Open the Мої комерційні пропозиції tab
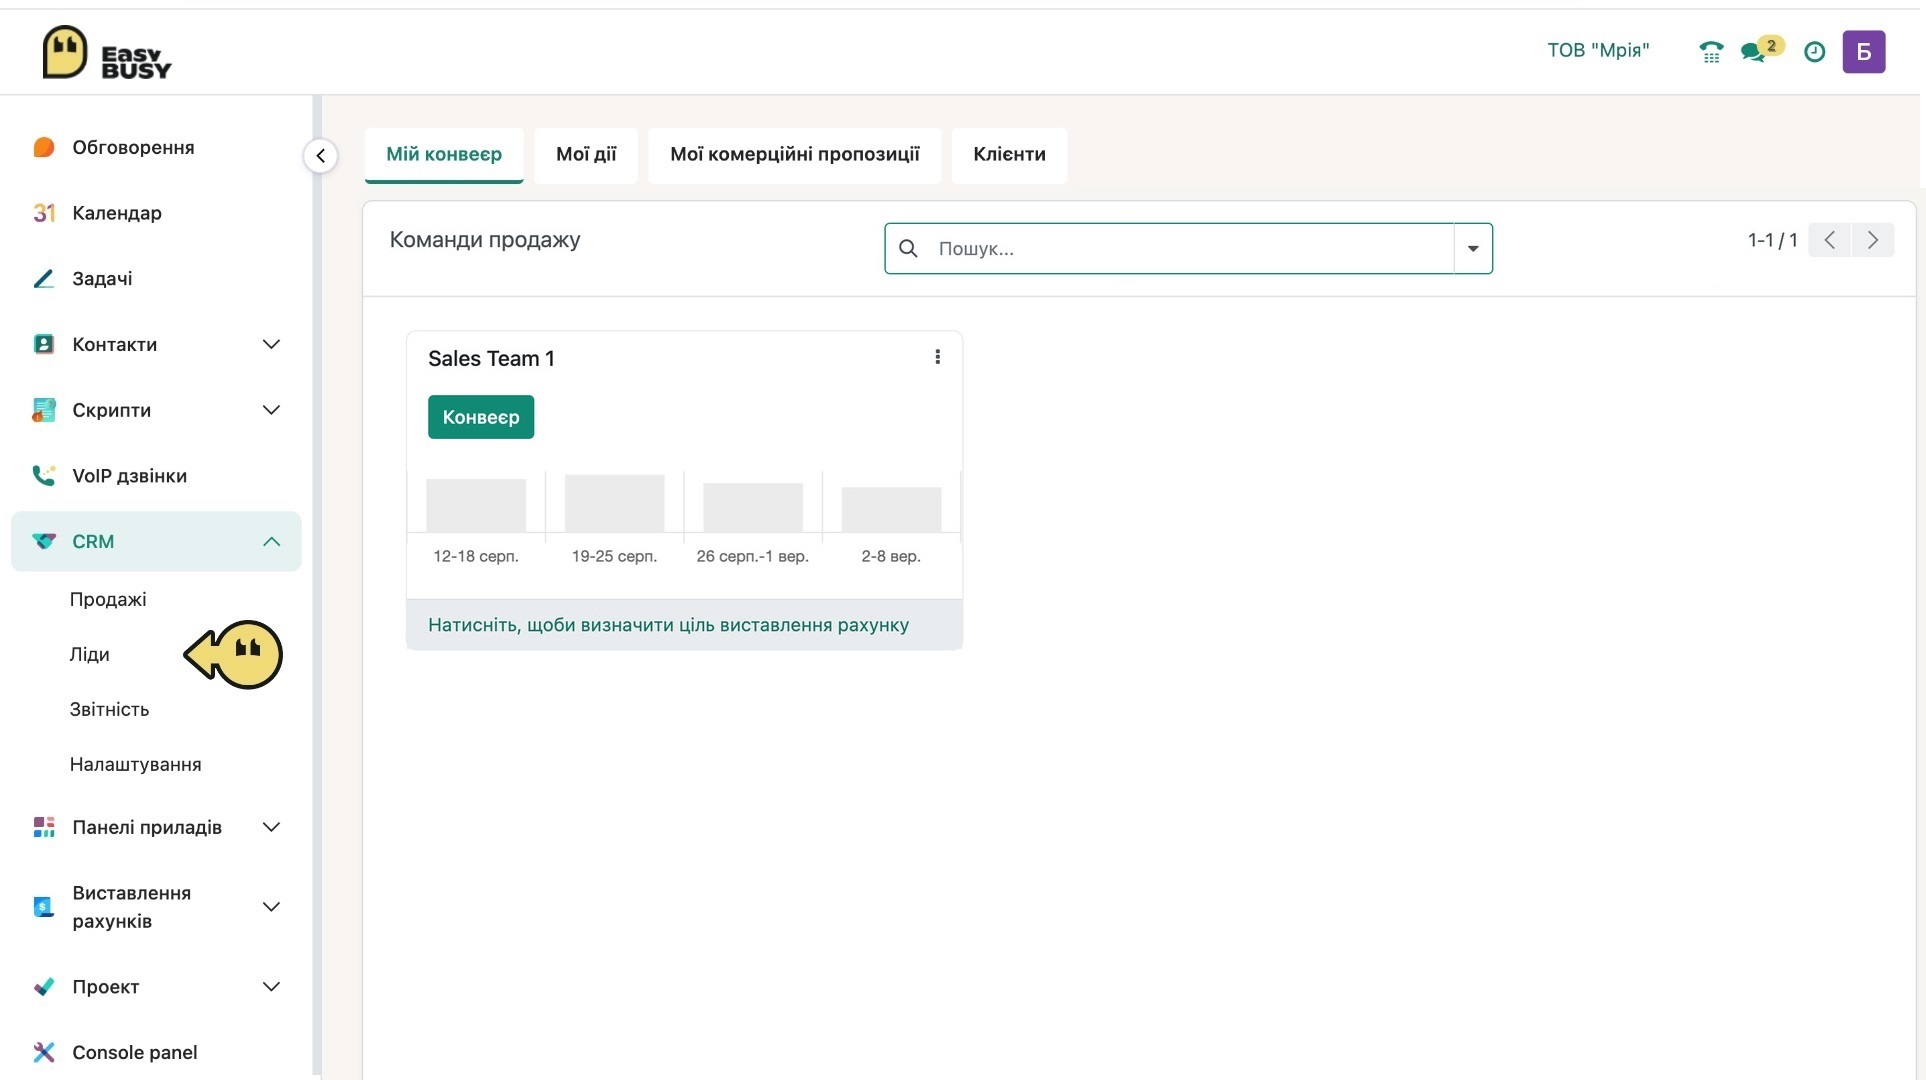This screenshot has height=1080, width=1926. pos(795,154)
